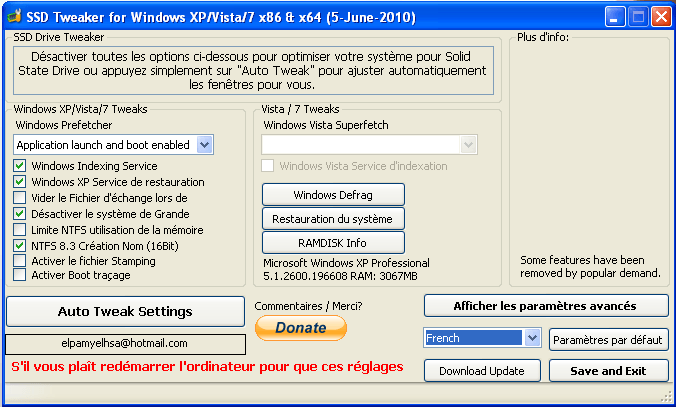Click the description text box about Auto Tweak
The height and width of the screenshot is (407, 676).
(254, 71)
